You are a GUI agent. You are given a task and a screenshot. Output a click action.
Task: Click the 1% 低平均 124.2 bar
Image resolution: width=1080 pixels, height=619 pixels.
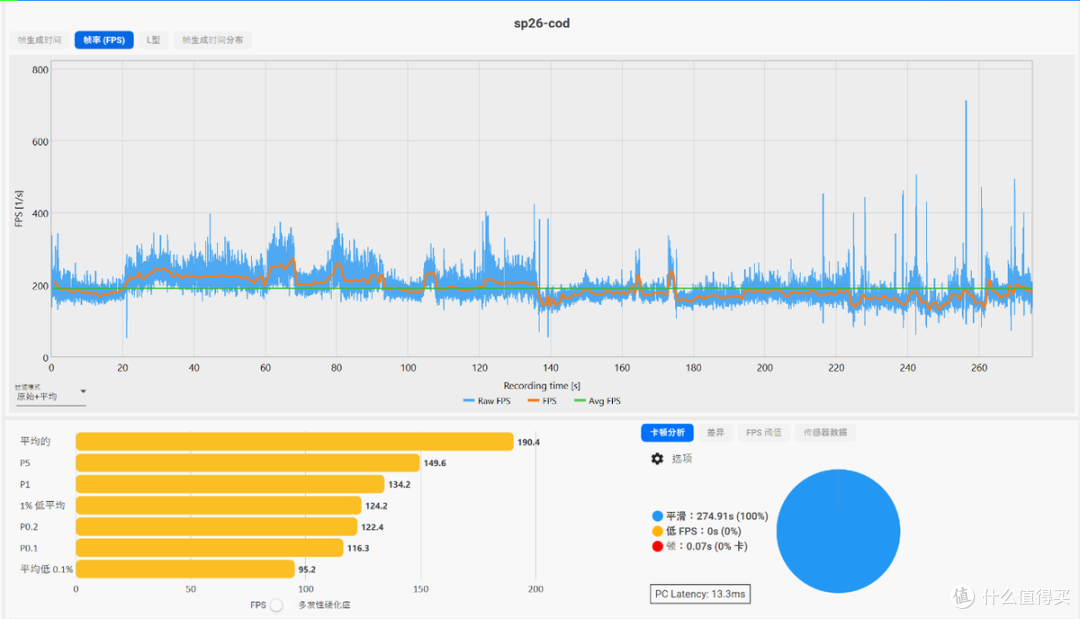tap(218, 505)
